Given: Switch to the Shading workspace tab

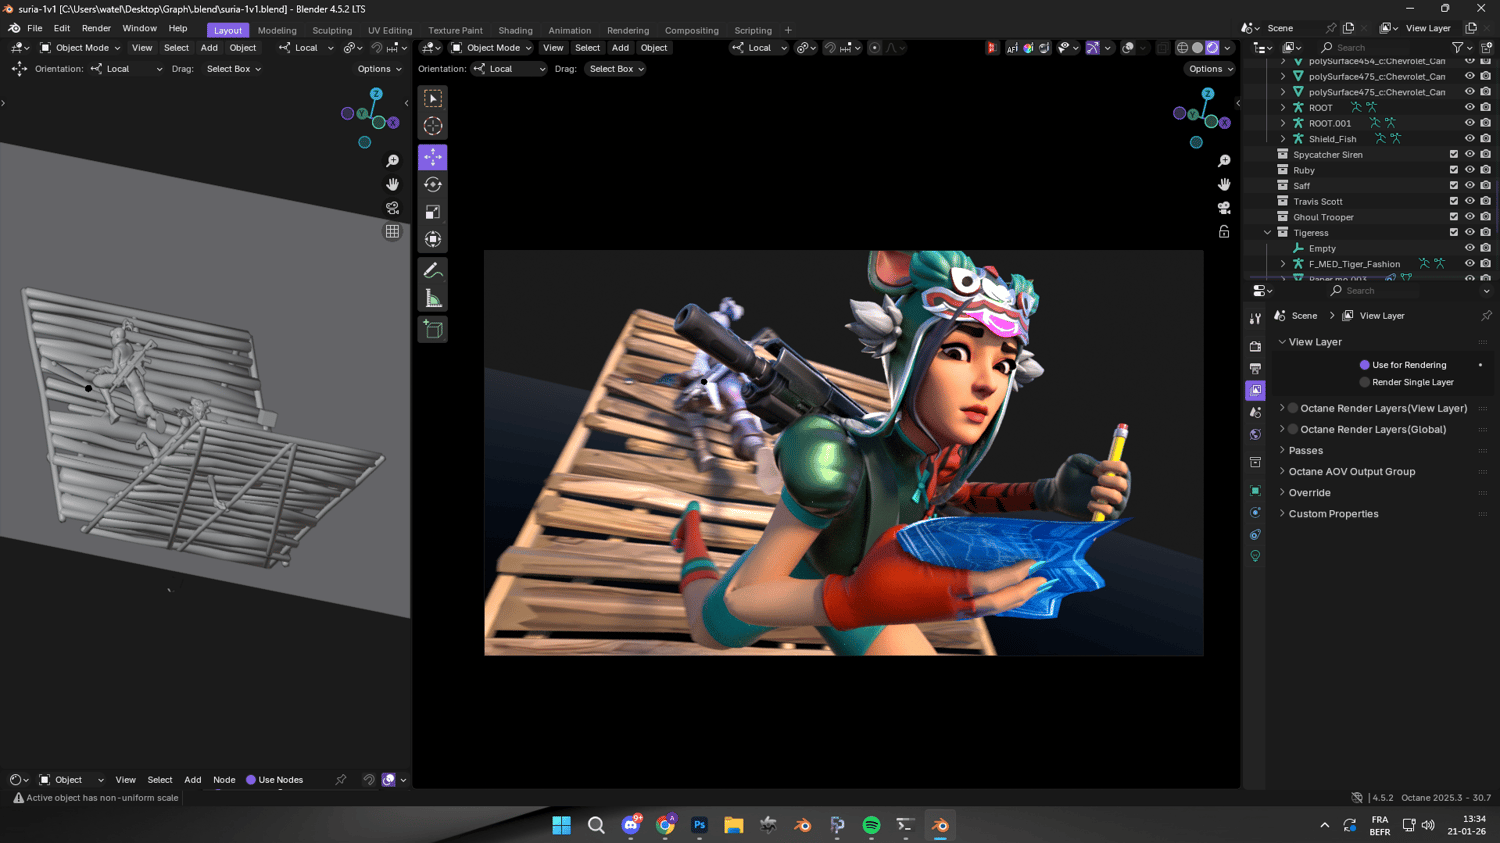Looking at the screenshot, I should click(515, 30).
